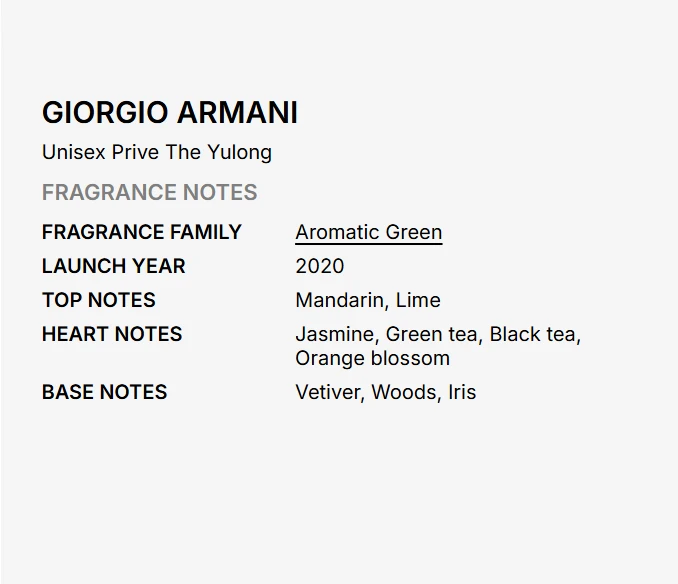
Task: Click the word Iris in base notes
Action: (x=462, y=393)
